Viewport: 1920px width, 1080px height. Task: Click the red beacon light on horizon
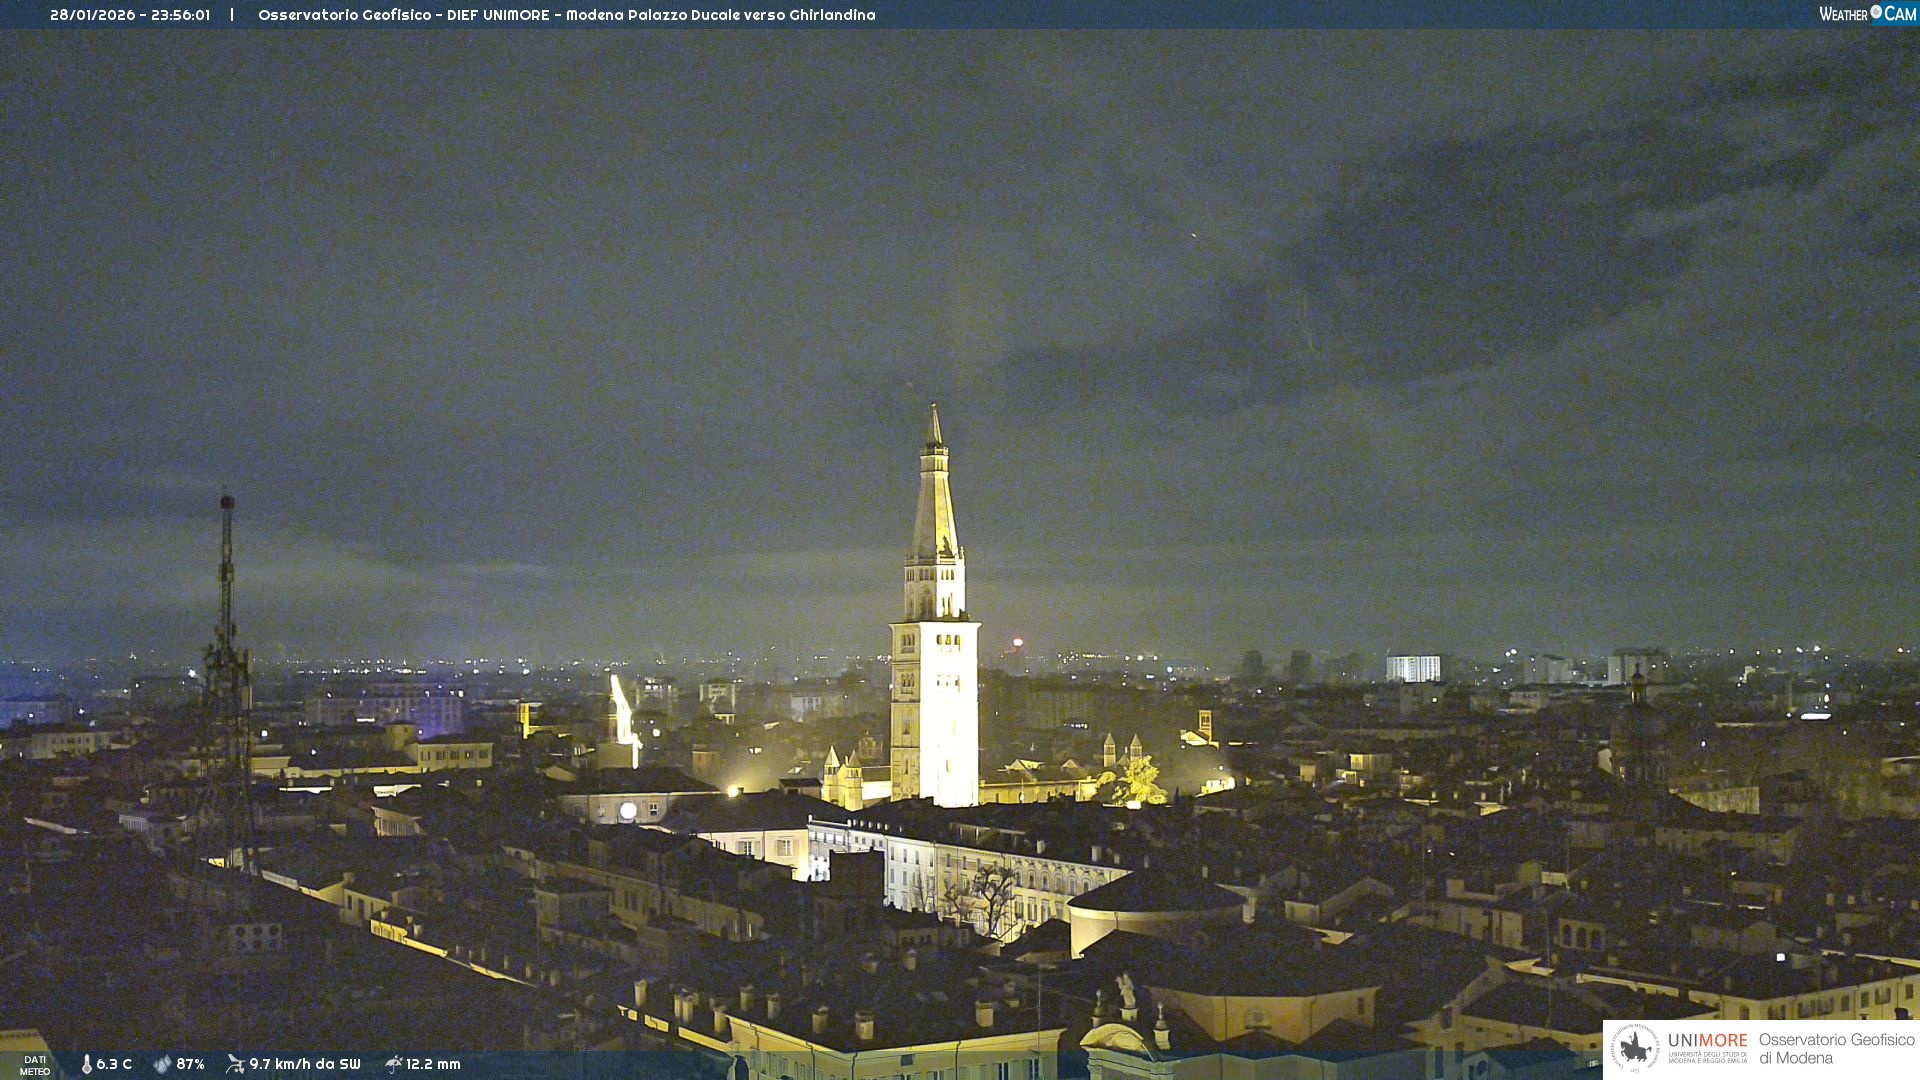1018,642
